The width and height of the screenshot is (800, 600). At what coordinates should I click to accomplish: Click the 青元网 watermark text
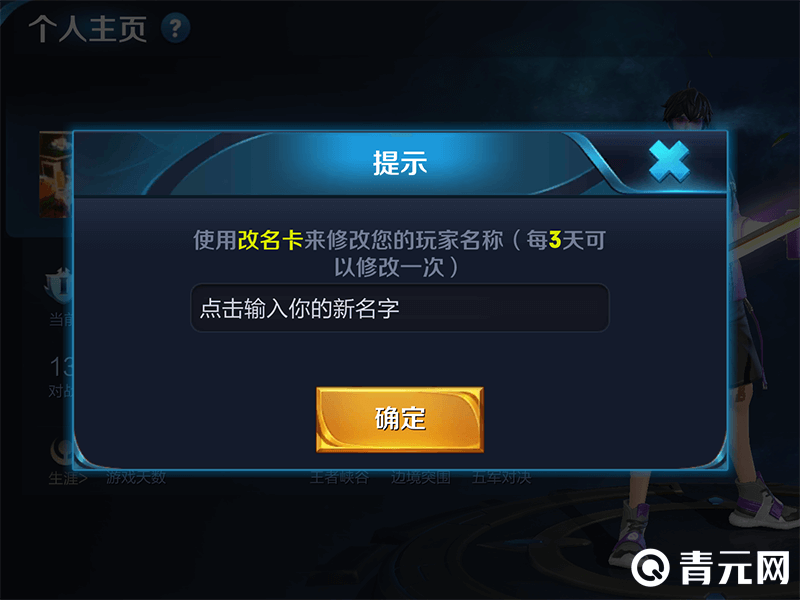pyautogui.click(x=735, y=567)
